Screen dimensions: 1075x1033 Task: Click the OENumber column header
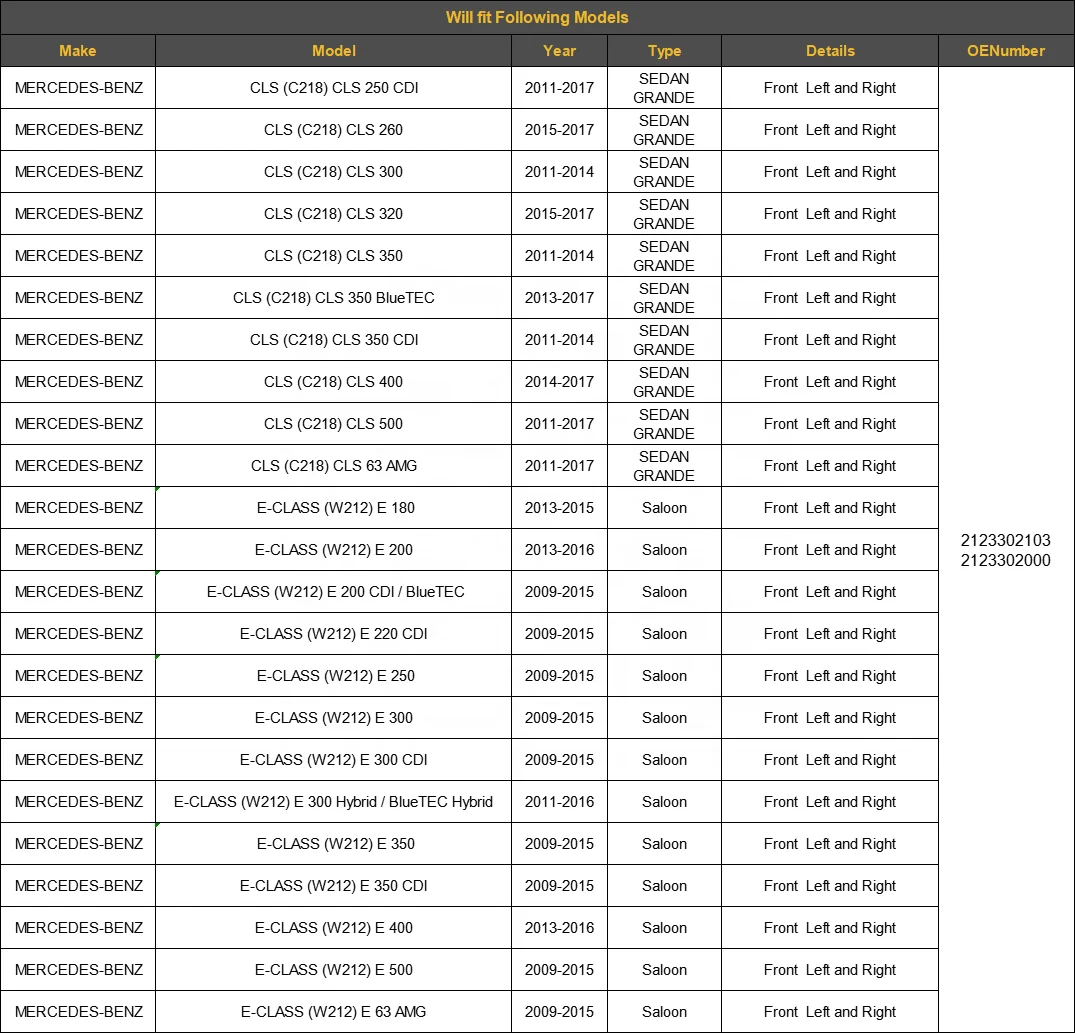[x=1005, y=51]
